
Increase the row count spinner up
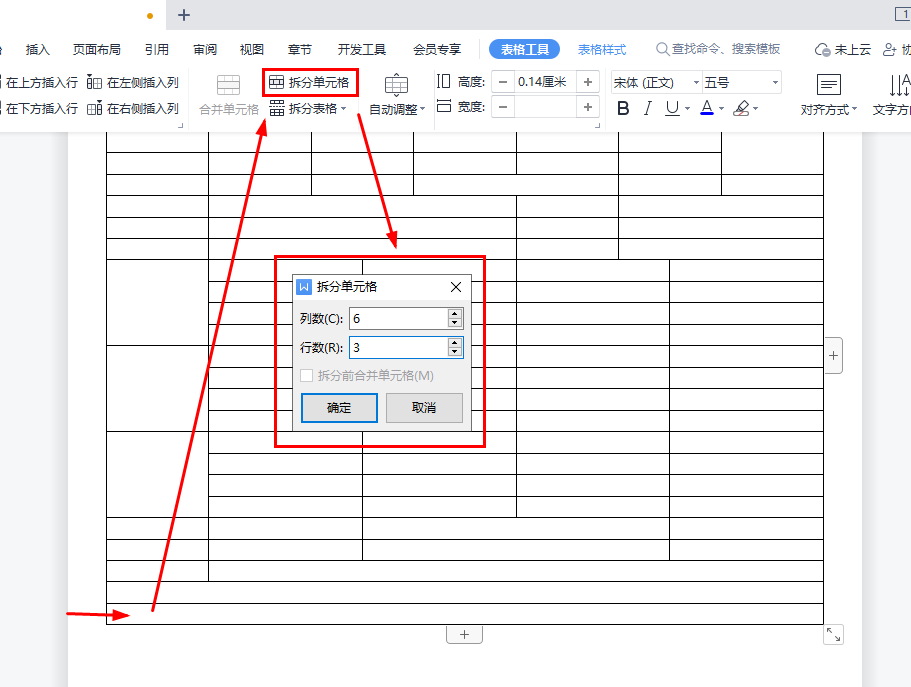455,343
